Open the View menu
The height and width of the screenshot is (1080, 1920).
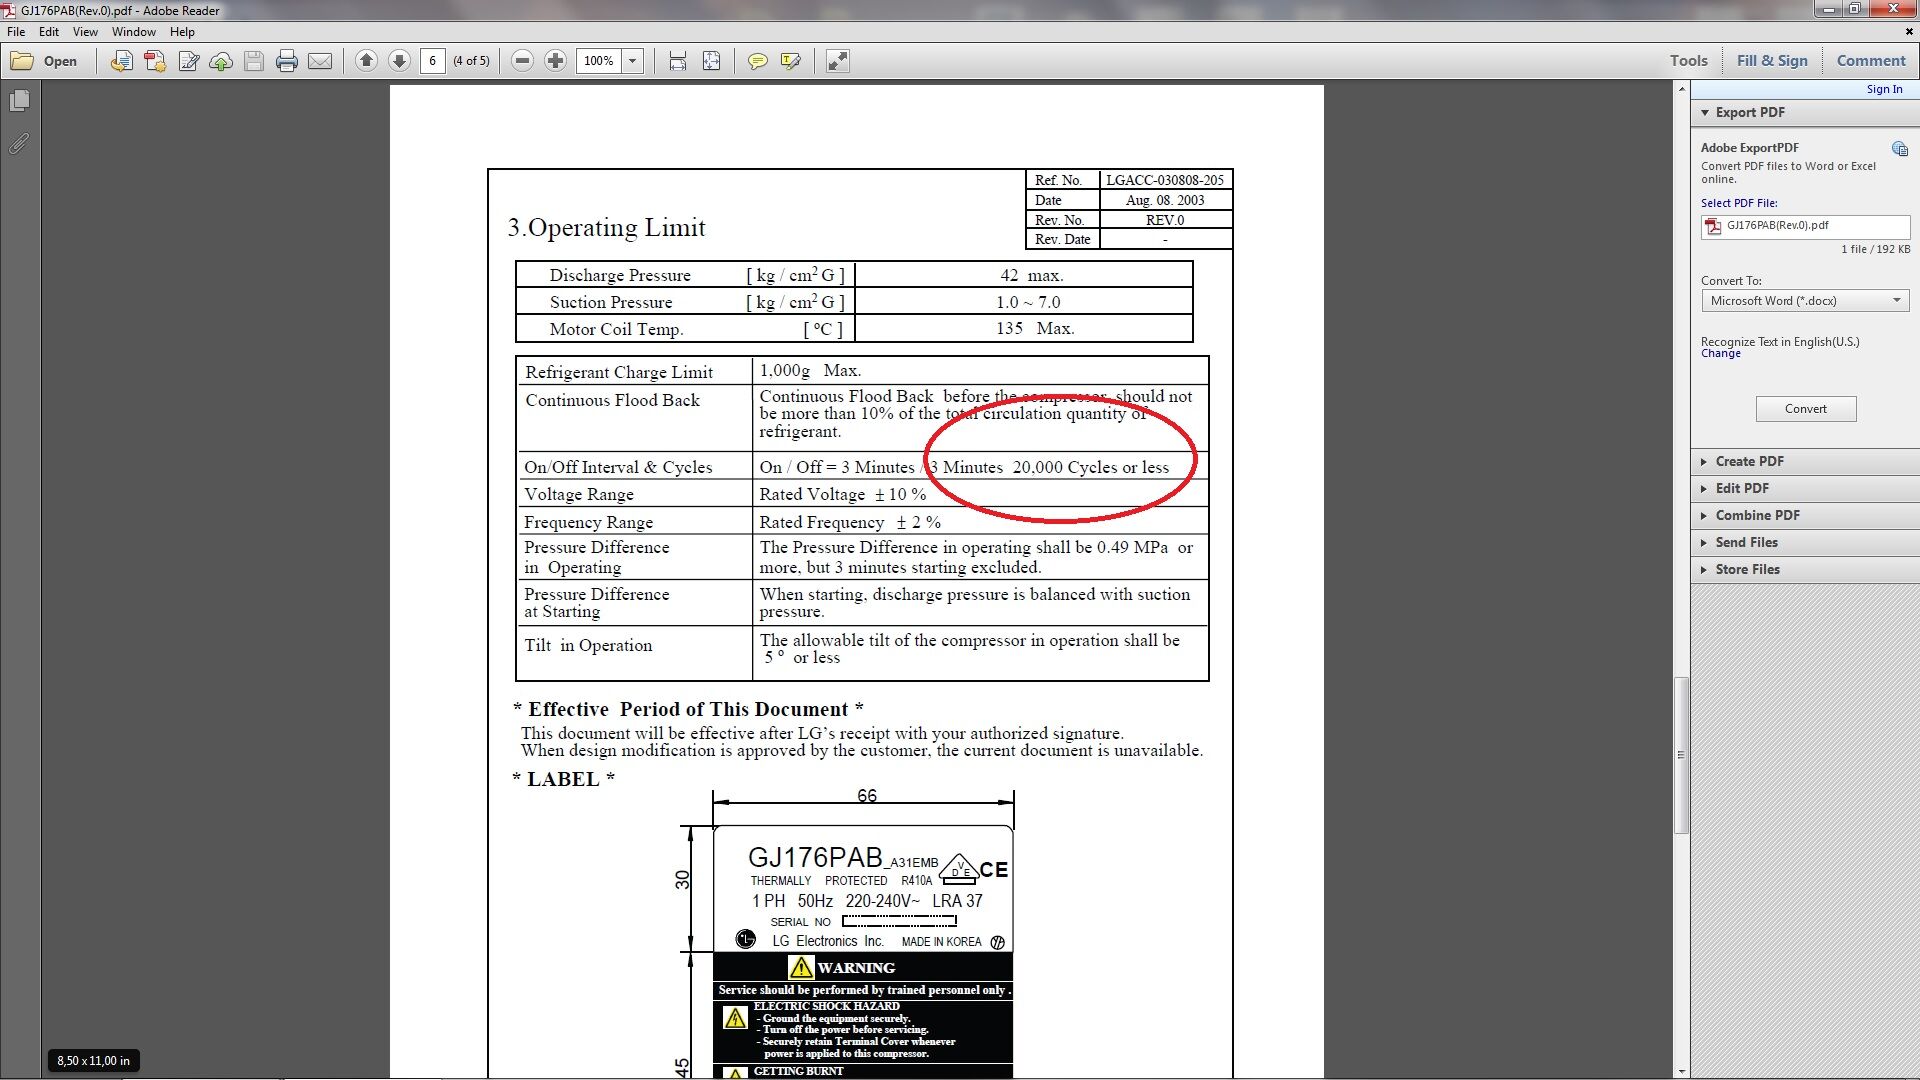(x=85, y=32)
